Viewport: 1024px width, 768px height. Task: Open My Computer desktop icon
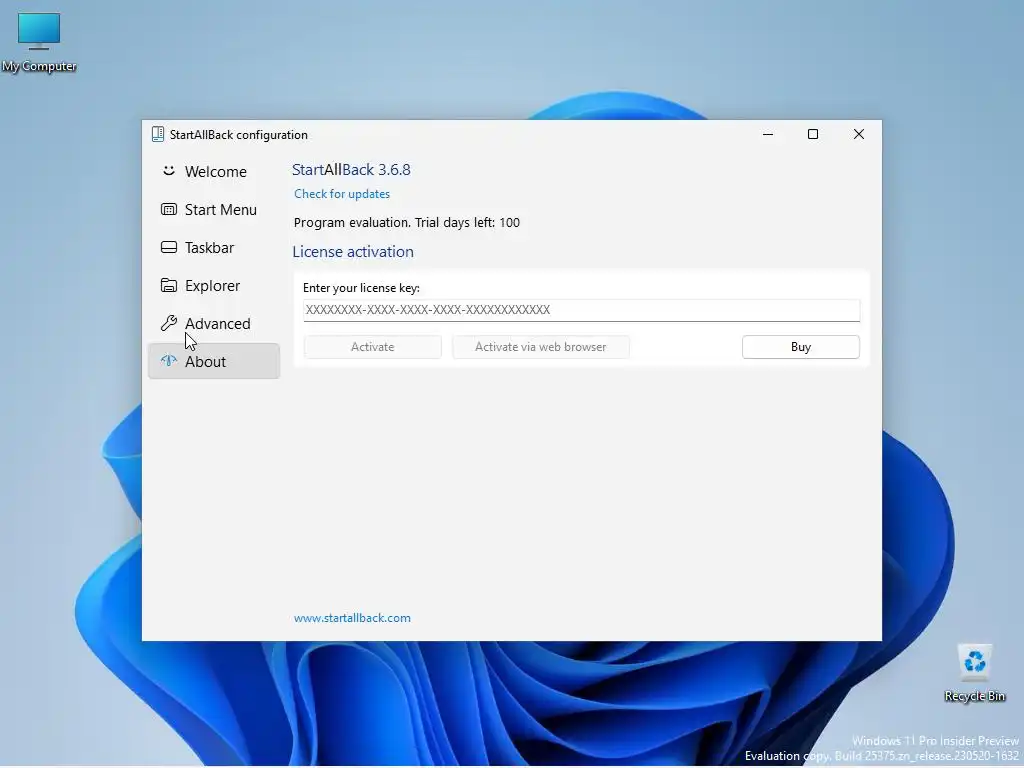(x=39, y=42)
